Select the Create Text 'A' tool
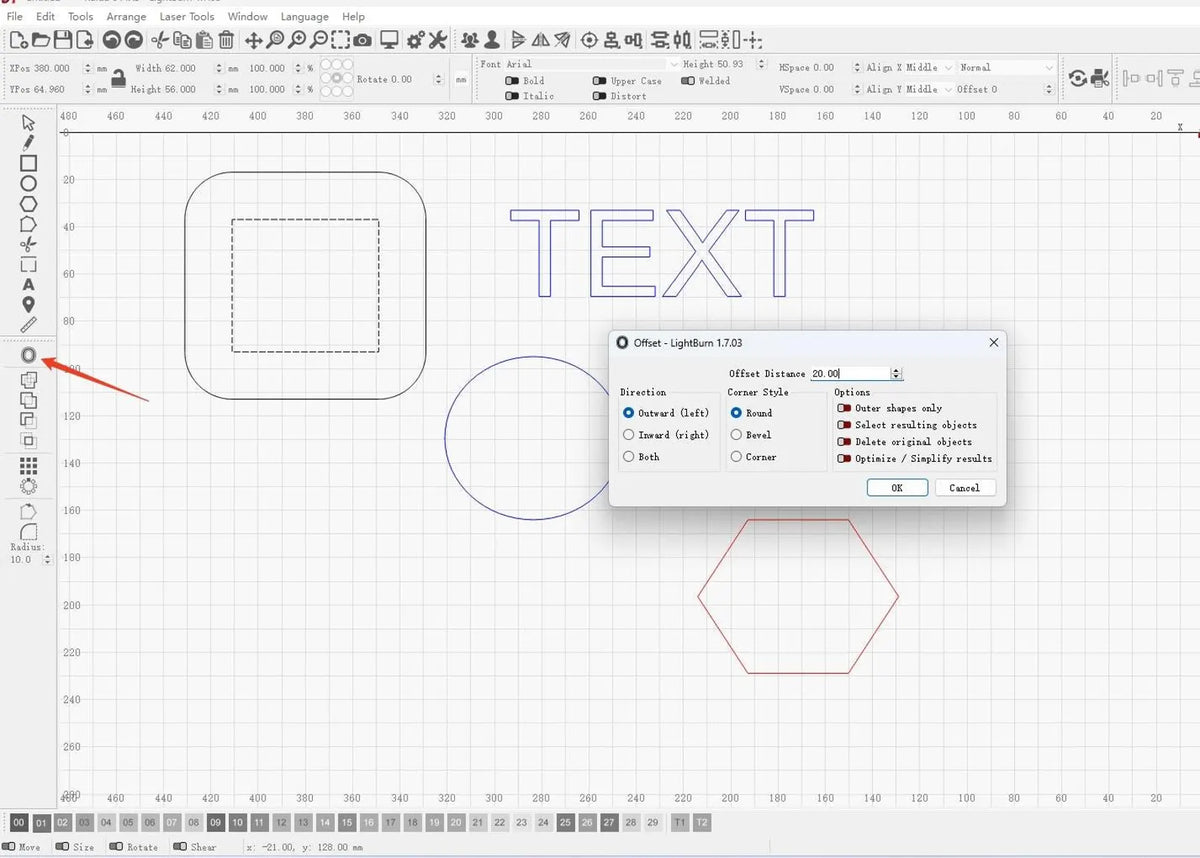This screenshot has height=858, width=1200. coord(28,285)
